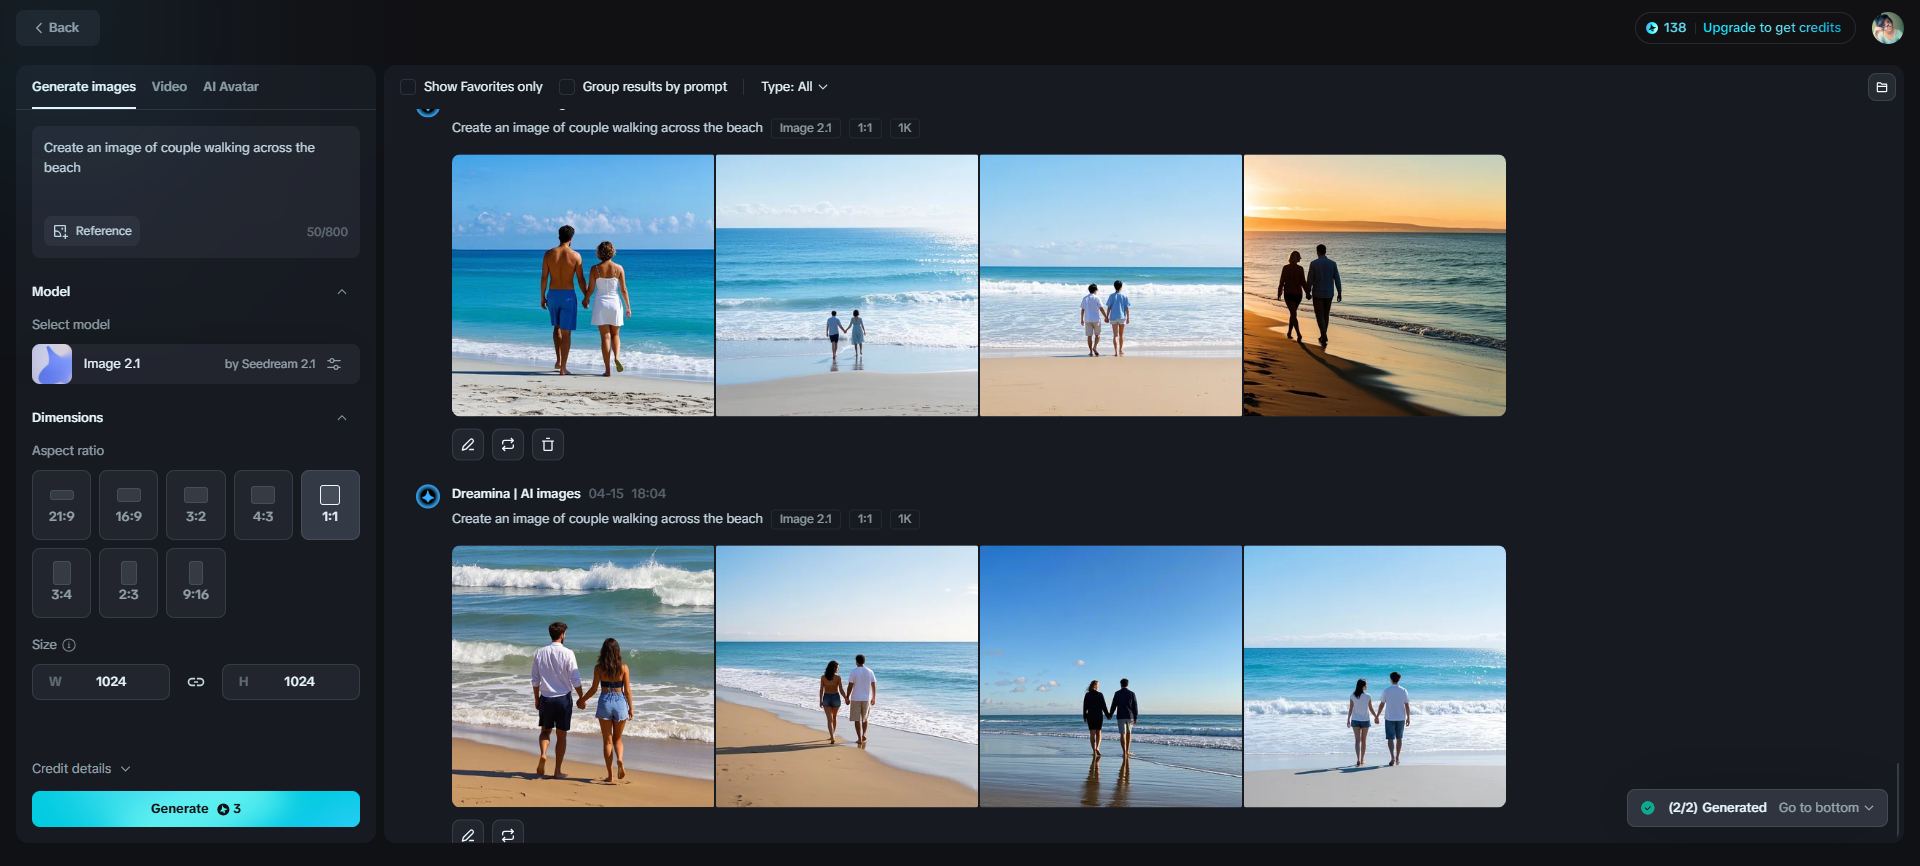This screenshot has height=866, width=1920.
Task: Click the Back button
Action: click(57, 28)
